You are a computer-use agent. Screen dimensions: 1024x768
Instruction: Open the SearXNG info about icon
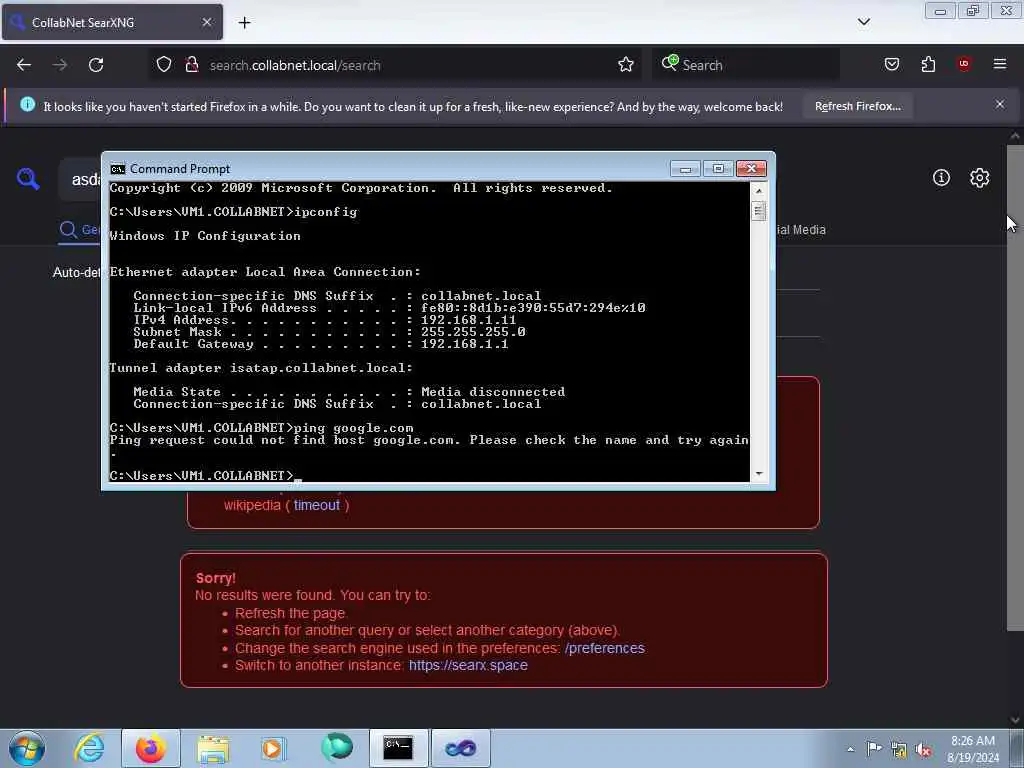(941, 178)
